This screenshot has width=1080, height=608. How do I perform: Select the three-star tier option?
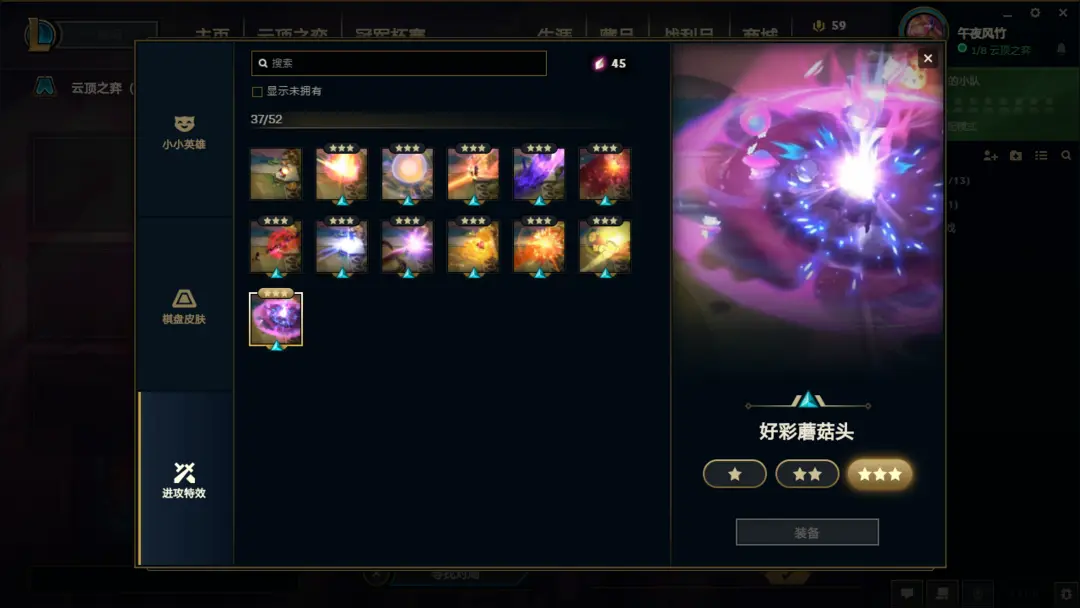[x=880, y=474]
